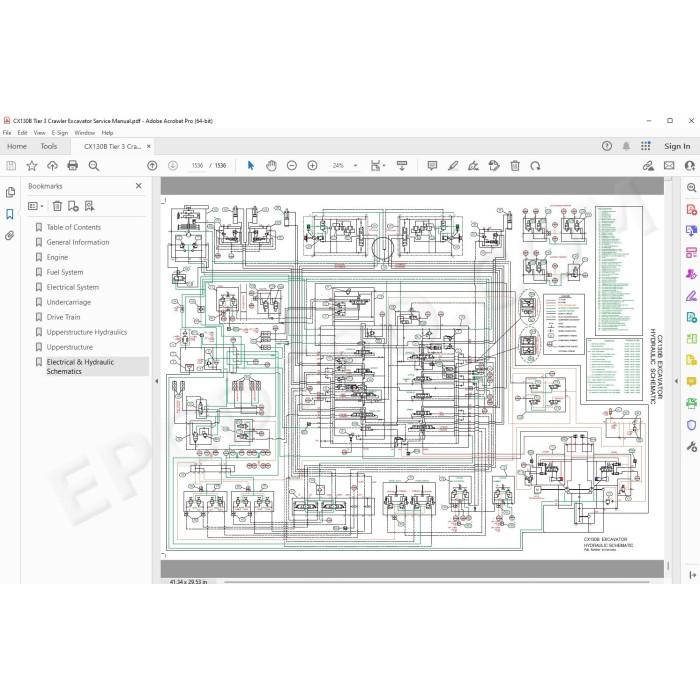Upload file to cloud icon
The width and height of the screenshot is (700, 700).
[x=52, y=166]
